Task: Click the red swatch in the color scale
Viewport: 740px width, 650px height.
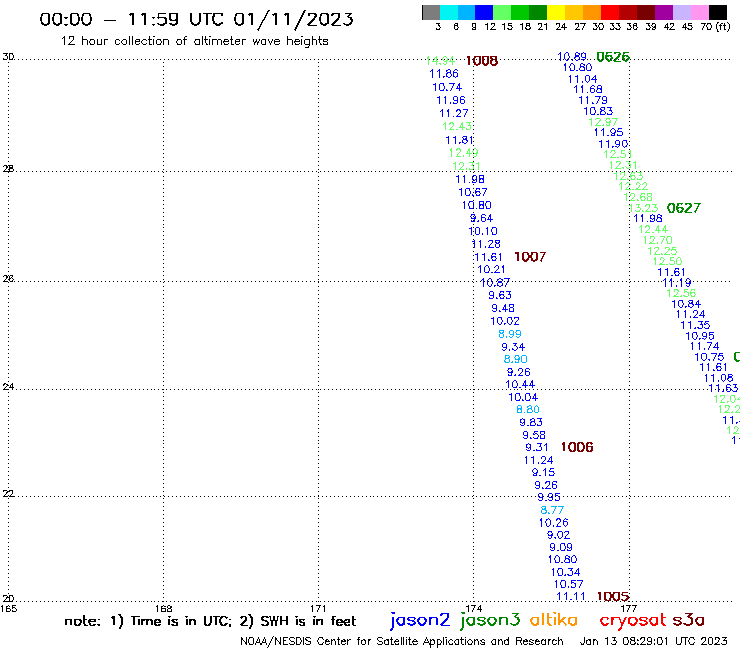Action: pyautogui.click(x=609, y=12)
